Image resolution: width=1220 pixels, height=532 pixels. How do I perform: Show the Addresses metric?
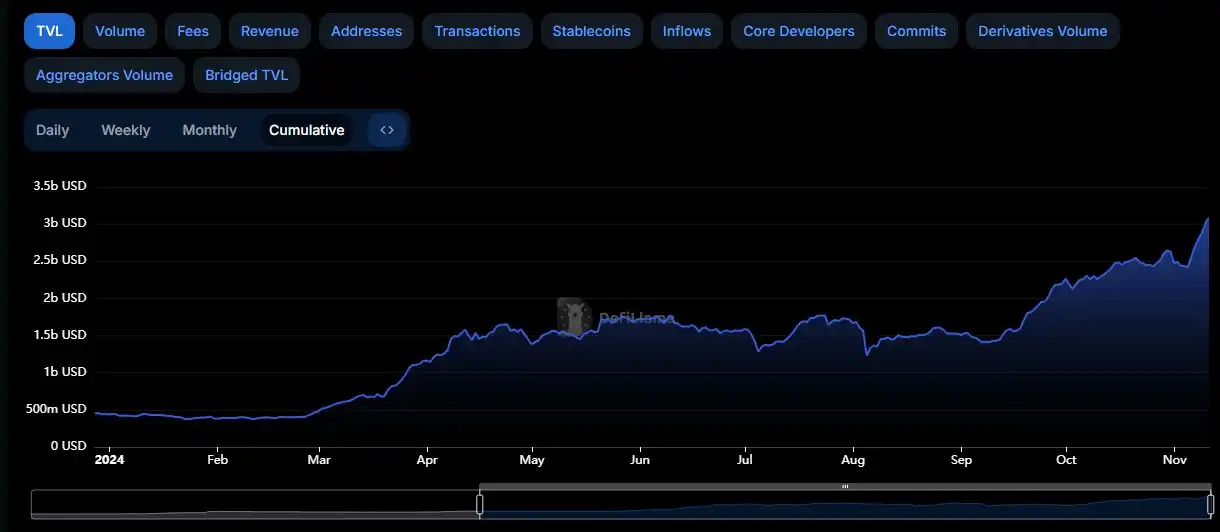click(x=366, y=31)
